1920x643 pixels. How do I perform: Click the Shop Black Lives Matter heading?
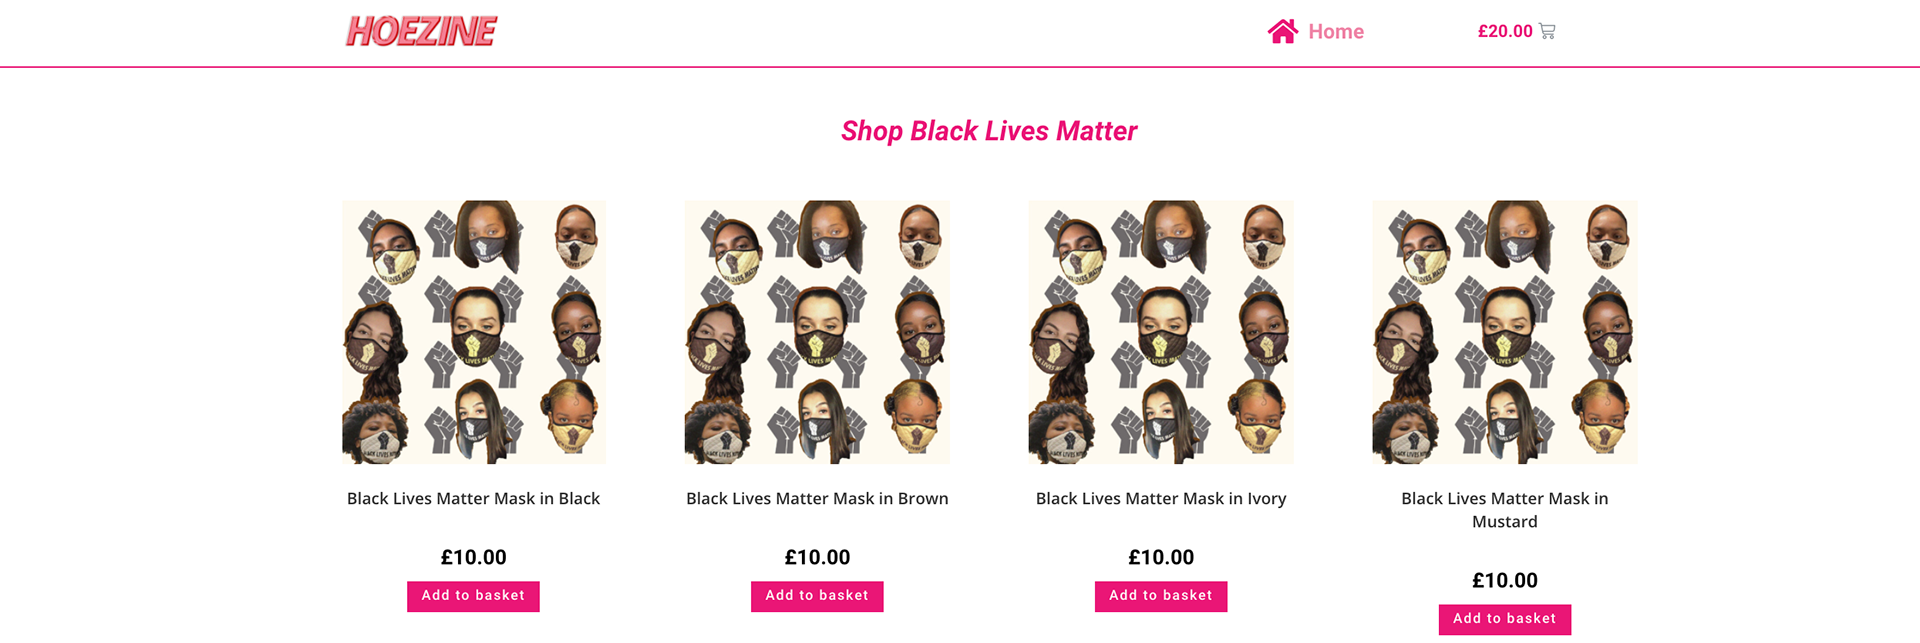pyautogui.click(x=989, y=131)
